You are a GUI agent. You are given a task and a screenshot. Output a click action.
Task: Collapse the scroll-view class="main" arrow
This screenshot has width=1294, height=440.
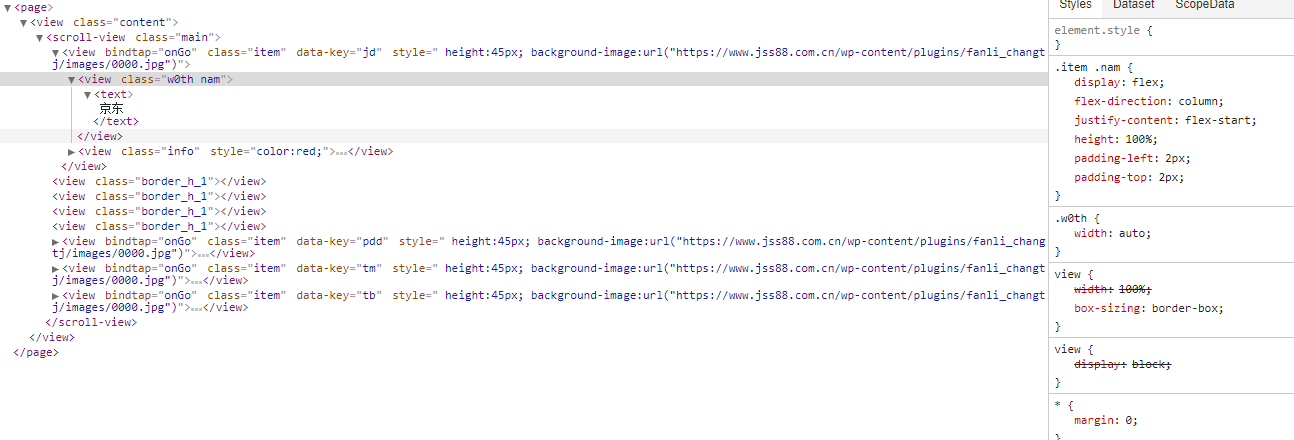tap(40, 37)
